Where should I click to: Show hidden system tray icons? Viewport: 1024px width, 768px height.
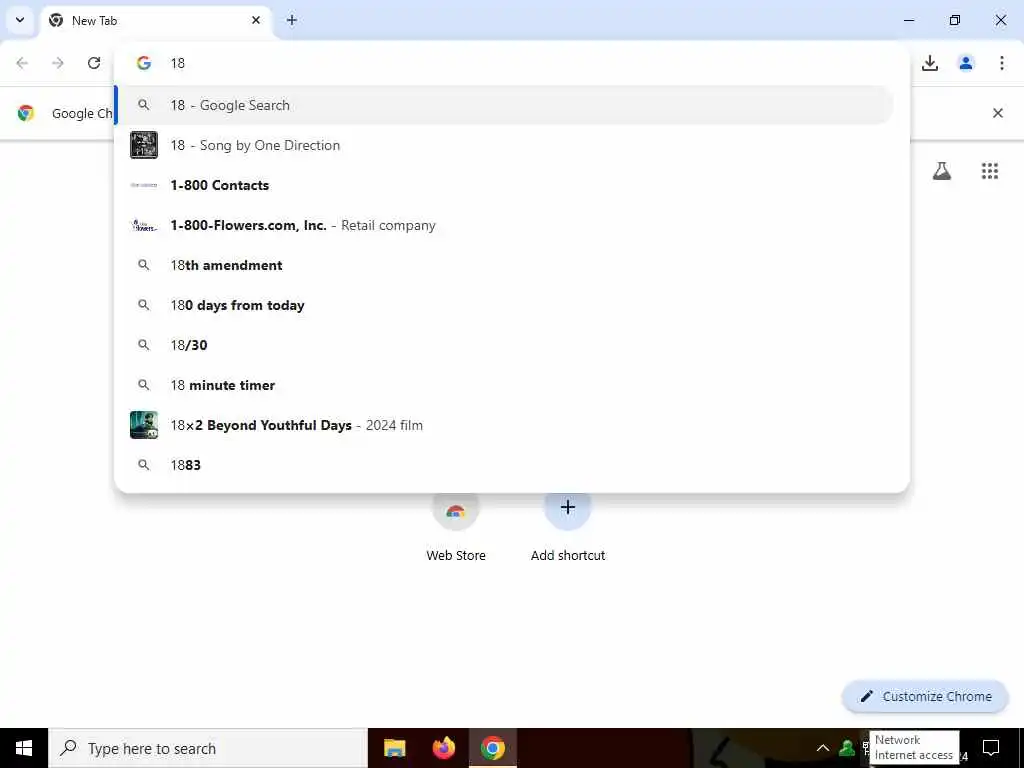(823, 748)
